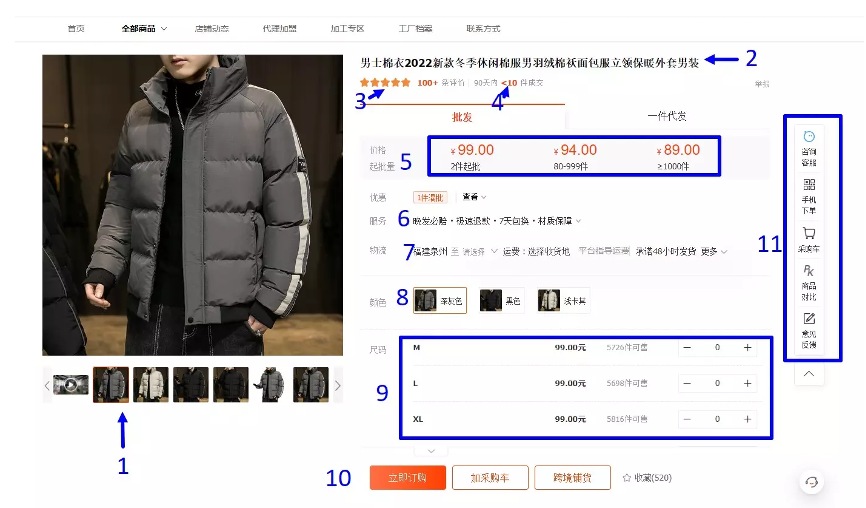Click the round headset support icon
The image size is (866, 508).
812,482
